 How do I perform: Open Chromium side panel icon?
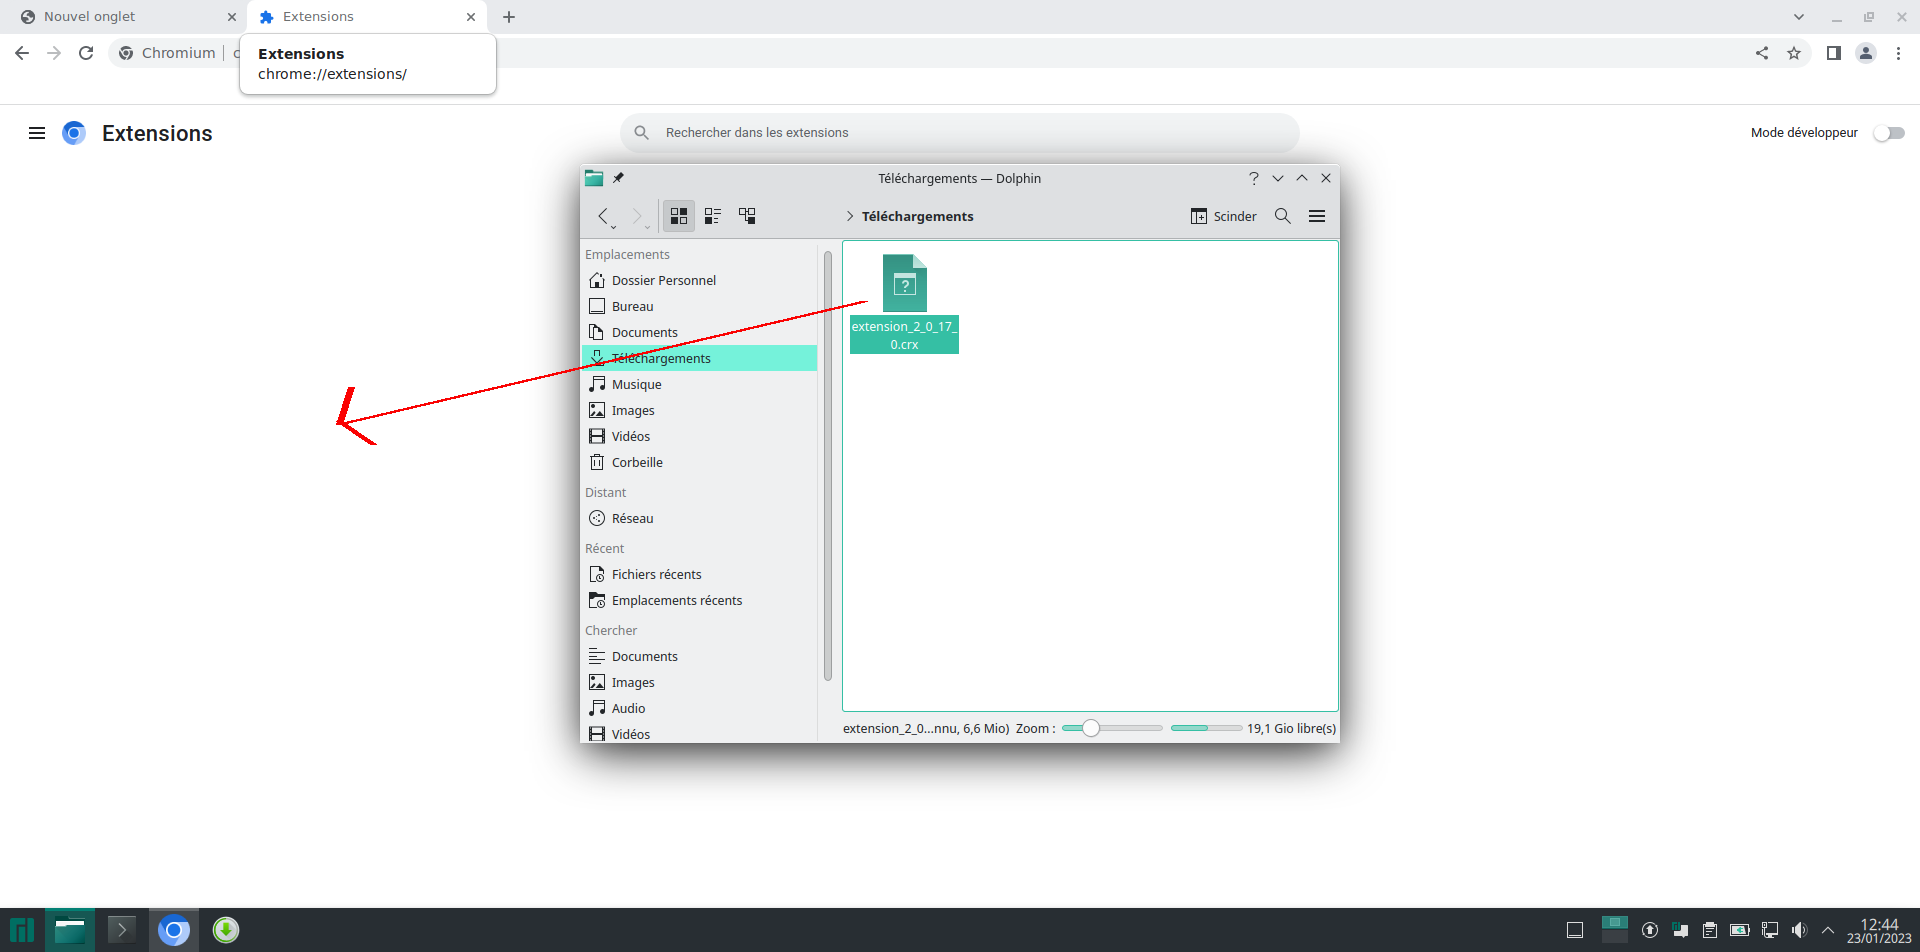point(1833,53)
